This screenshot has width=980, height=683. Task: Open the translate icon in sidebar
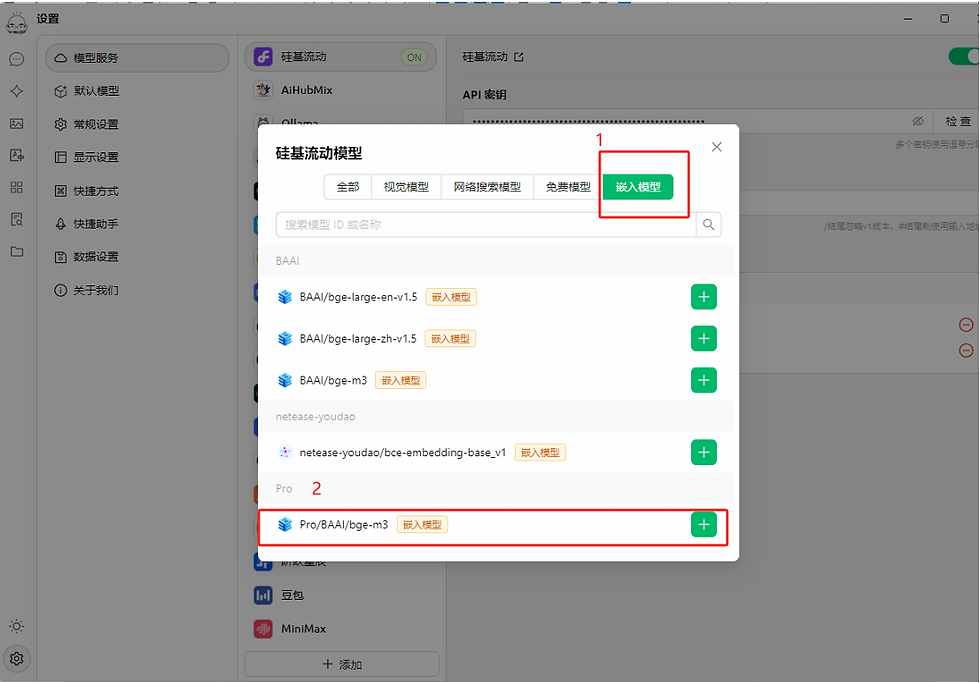coord(17,155)
